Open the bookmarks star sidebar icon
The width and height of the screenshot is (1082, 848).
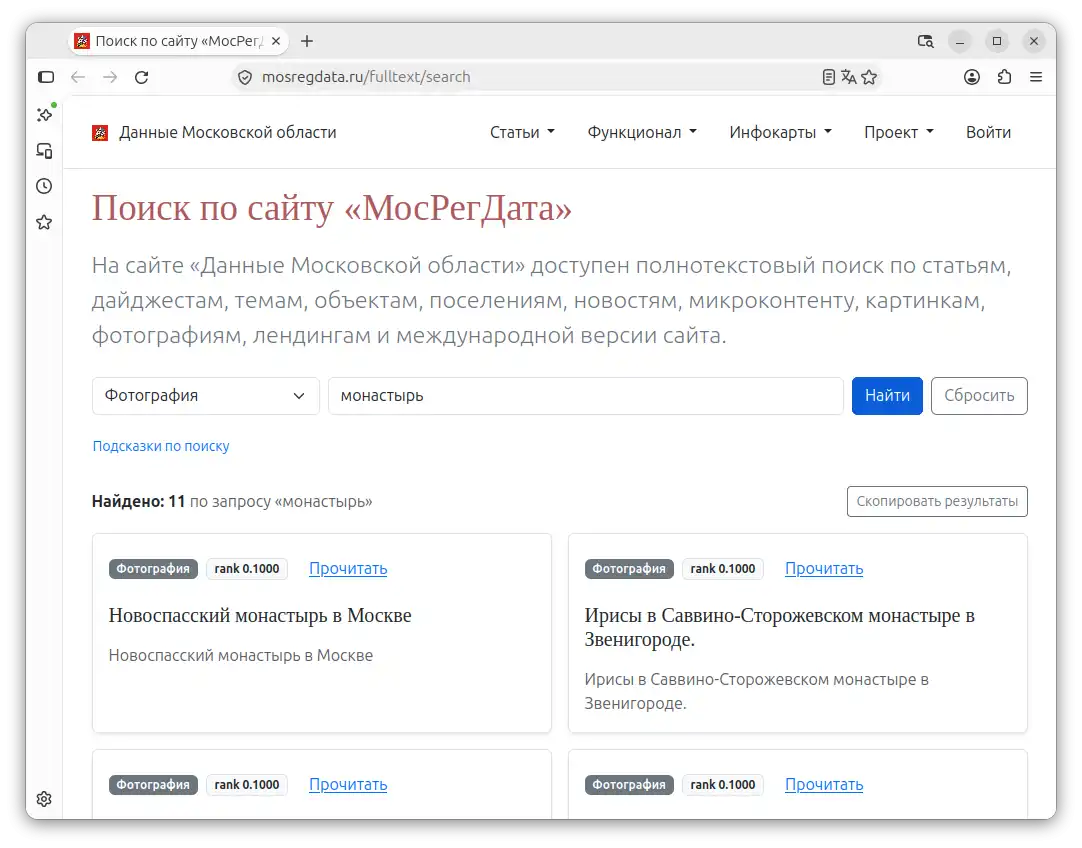click(44, 222)
